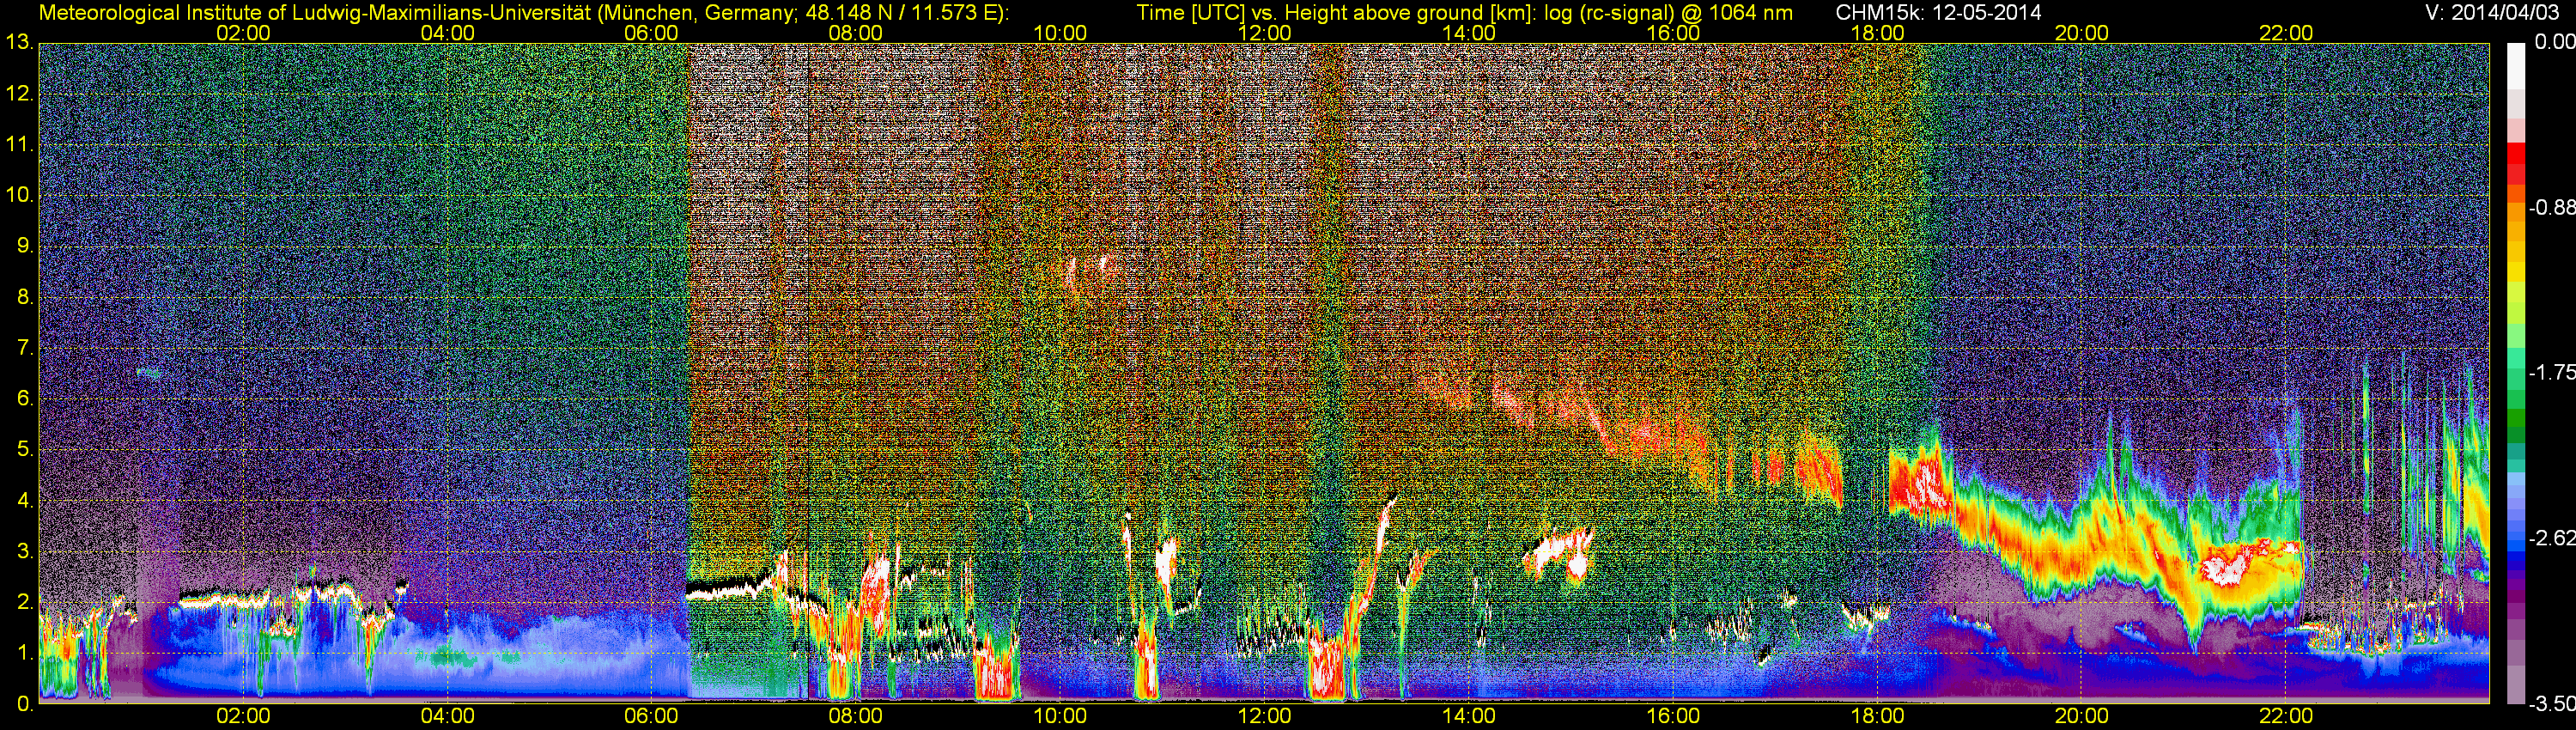Click the '-0.88' color scale value
This screenshot has height=730, width=2576.
2552,207
